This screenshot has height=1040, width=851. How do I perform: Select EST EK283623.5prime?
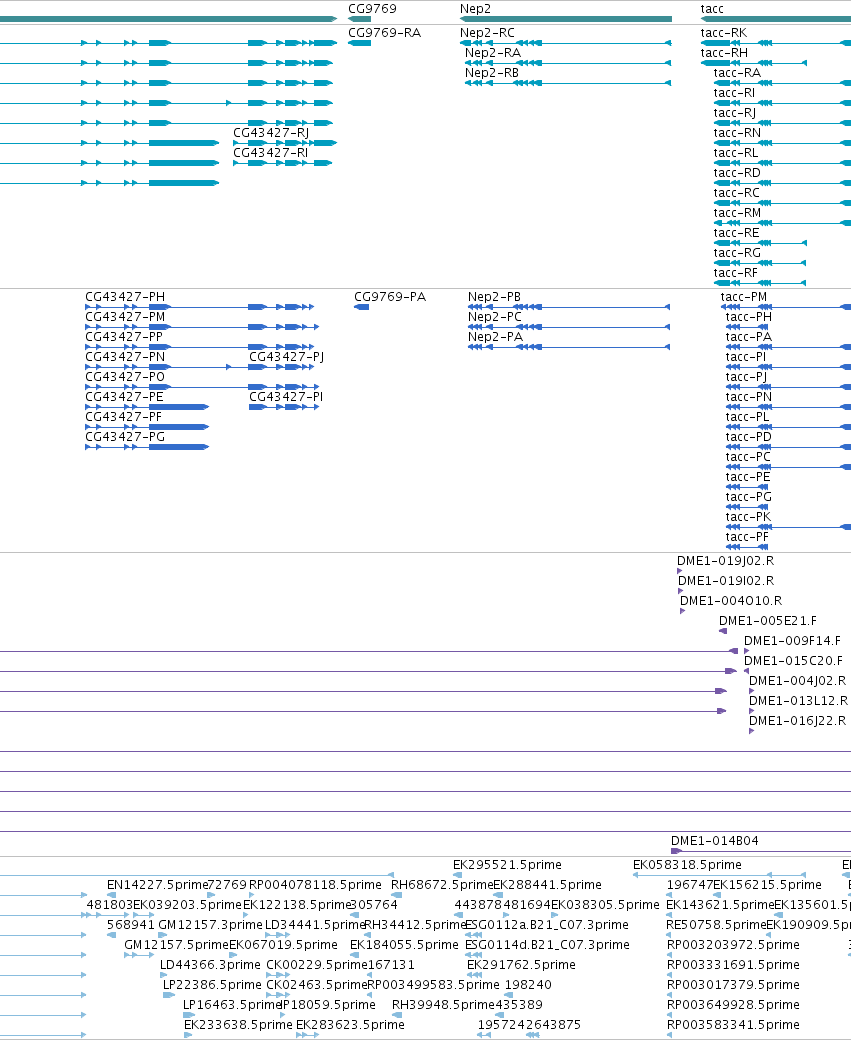[350, 1025]
